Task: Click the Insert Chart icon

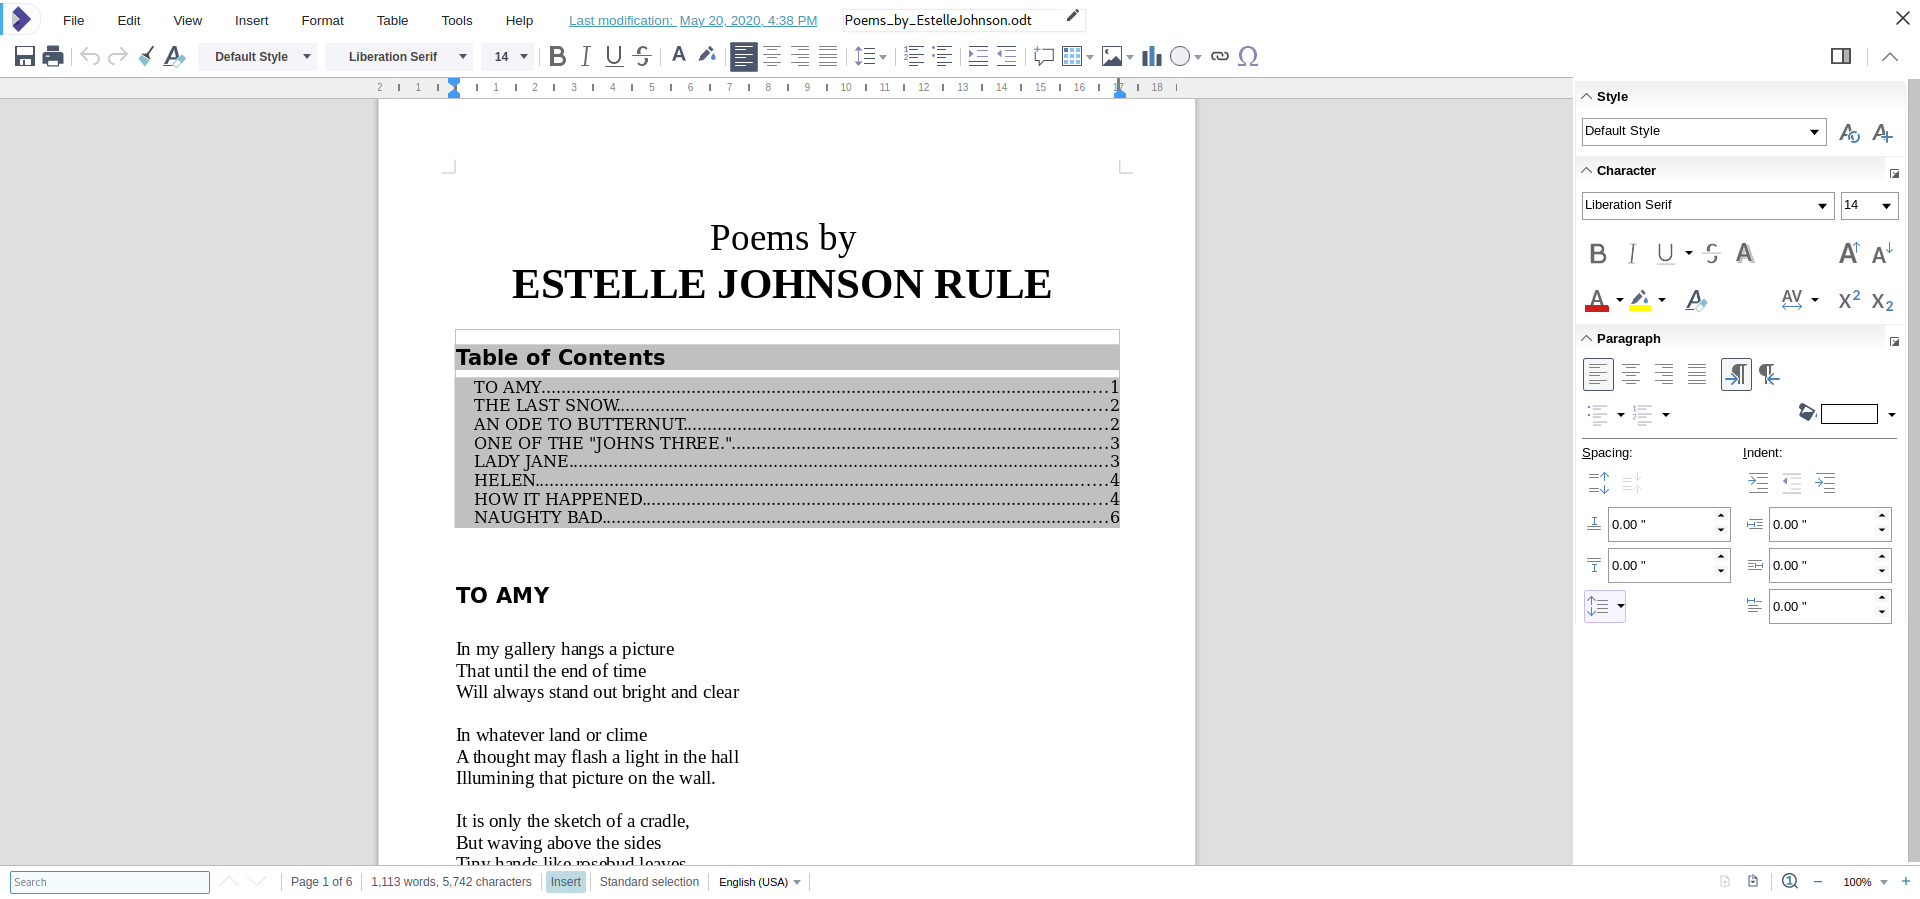Action: point(1152,56)
